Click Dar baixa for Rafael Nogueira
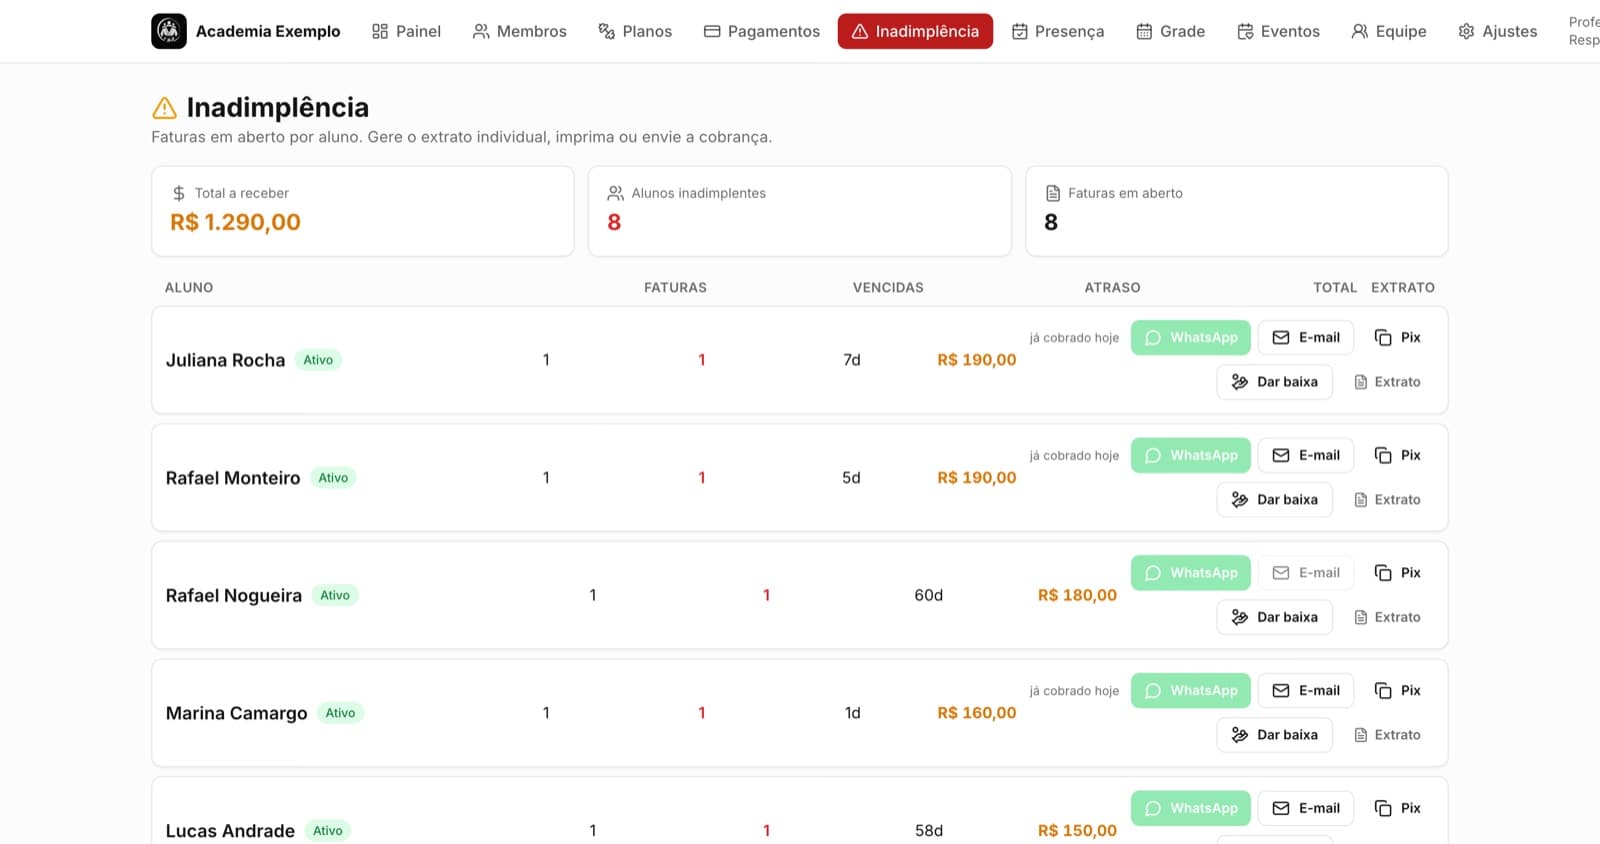 pyautogui.click(x=1275, y=617)
